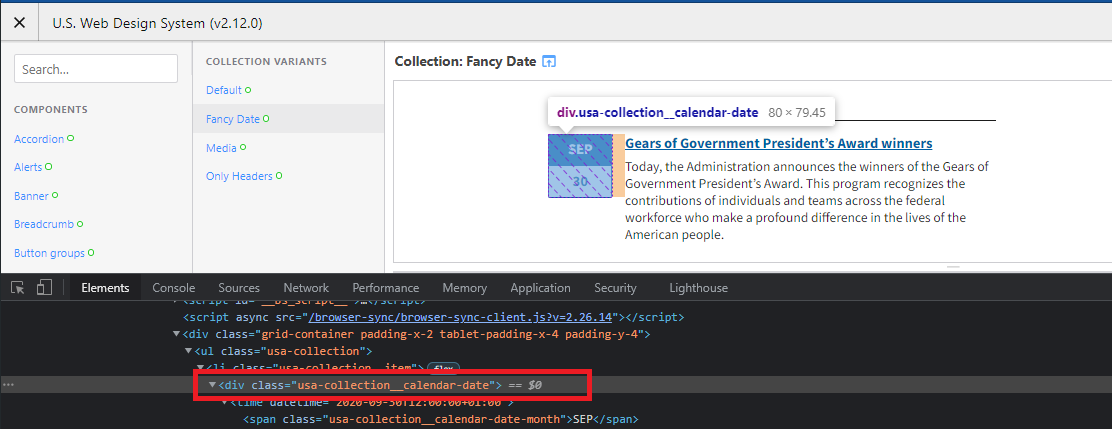Switch to the Elements DevTools tab
The image size is (1112, 429).
(x=106, y=288)
